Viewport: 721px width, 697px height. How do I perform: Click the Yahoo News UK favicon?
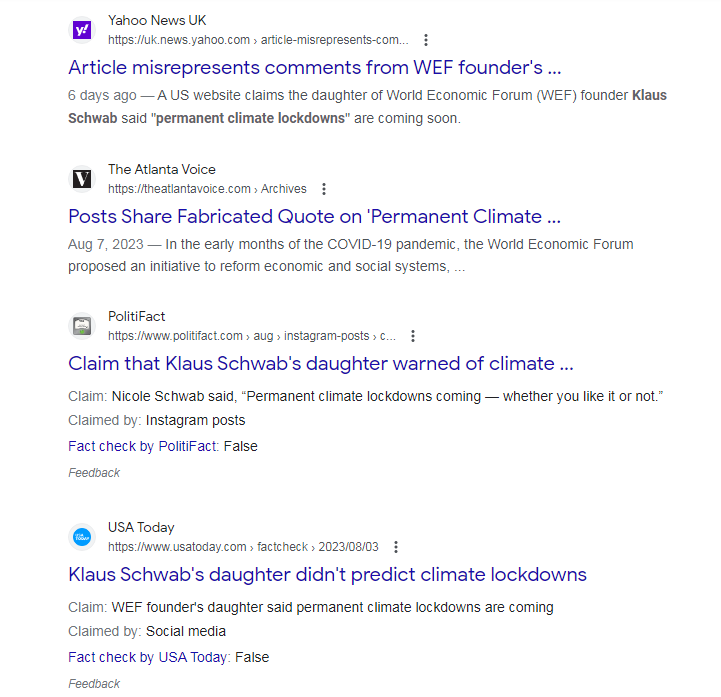pos(82,30)
